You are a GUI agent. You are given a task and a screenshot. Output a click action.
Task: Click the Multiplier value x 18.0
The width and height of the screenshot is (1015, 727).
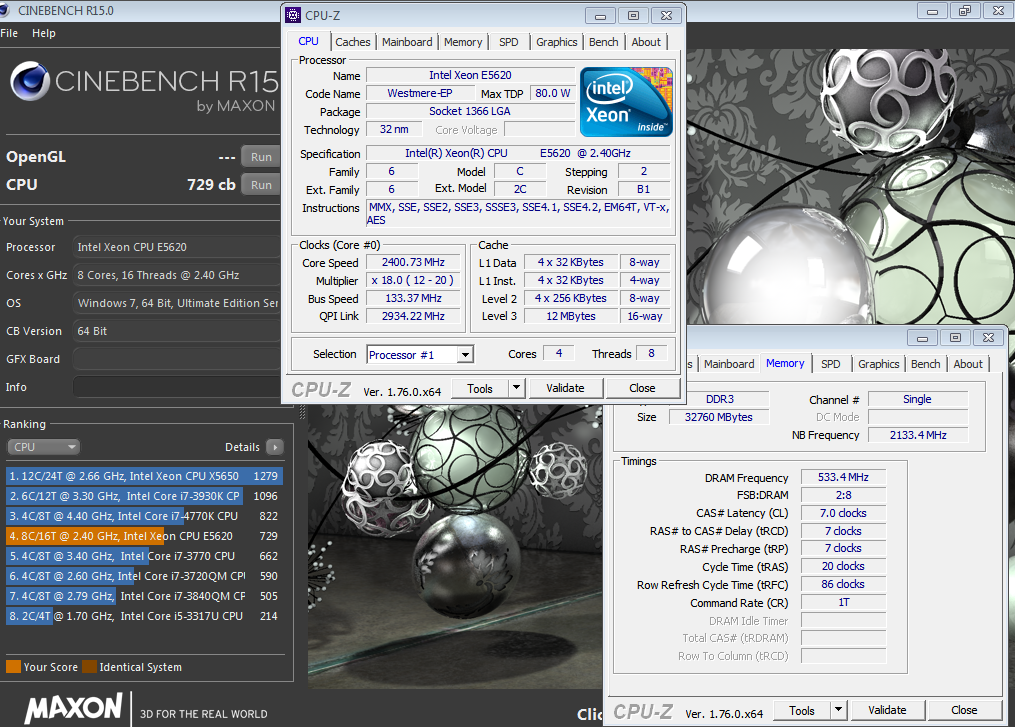[413, 280]
